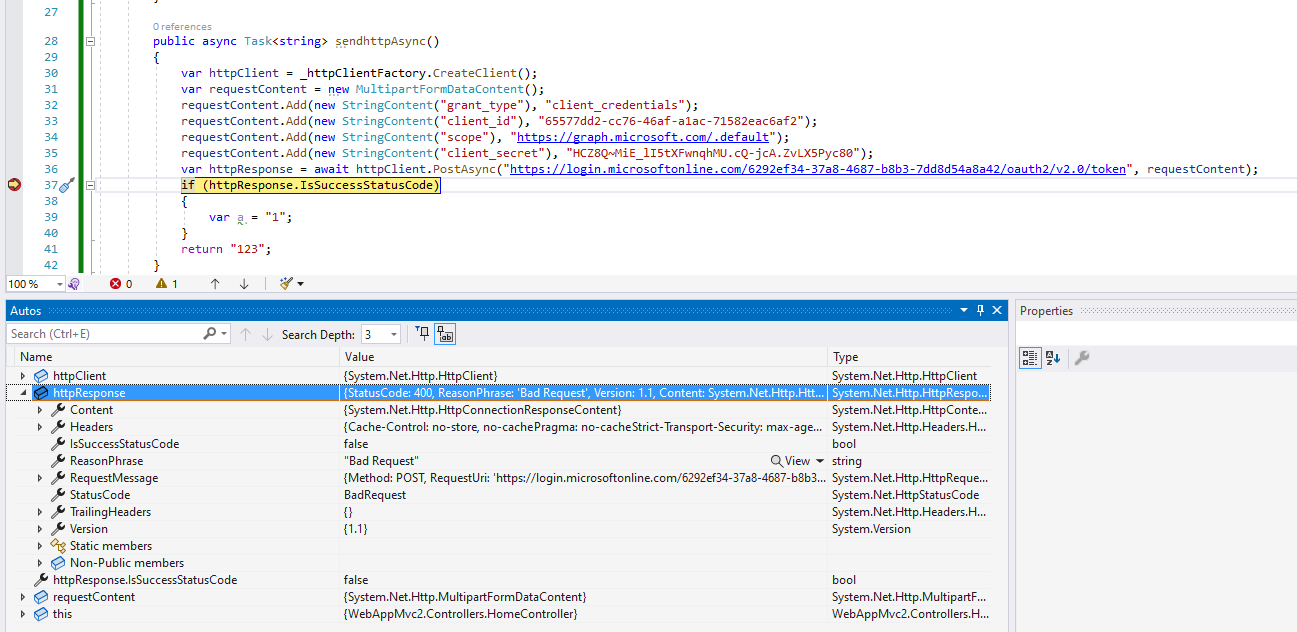1297x632 pixels.
Task: Navigate to previous issue with up arrow
Action: (215, 284)
